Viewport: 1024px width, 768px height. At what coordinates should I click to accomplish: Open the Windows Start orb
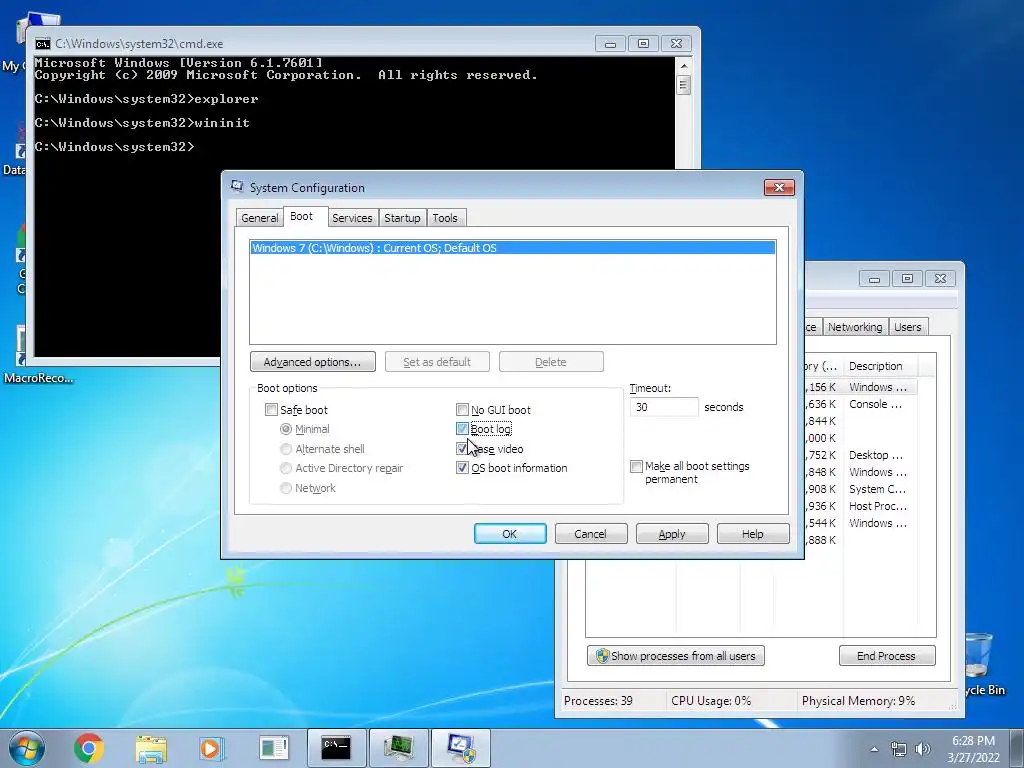click(26, 748)
